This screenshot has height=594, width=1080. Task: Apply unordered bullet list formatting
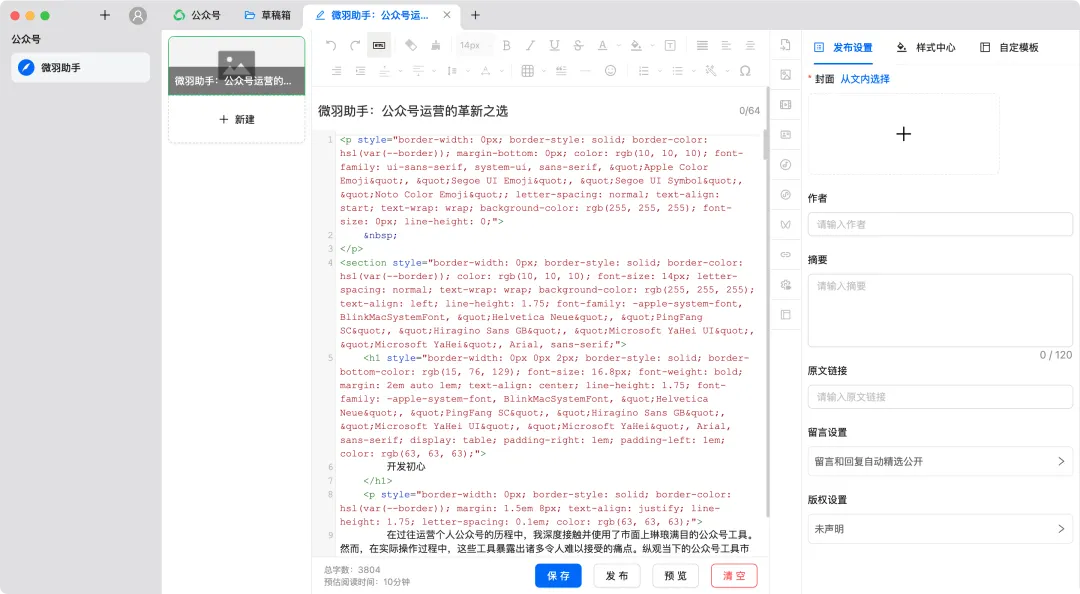[x=677, y=71]
